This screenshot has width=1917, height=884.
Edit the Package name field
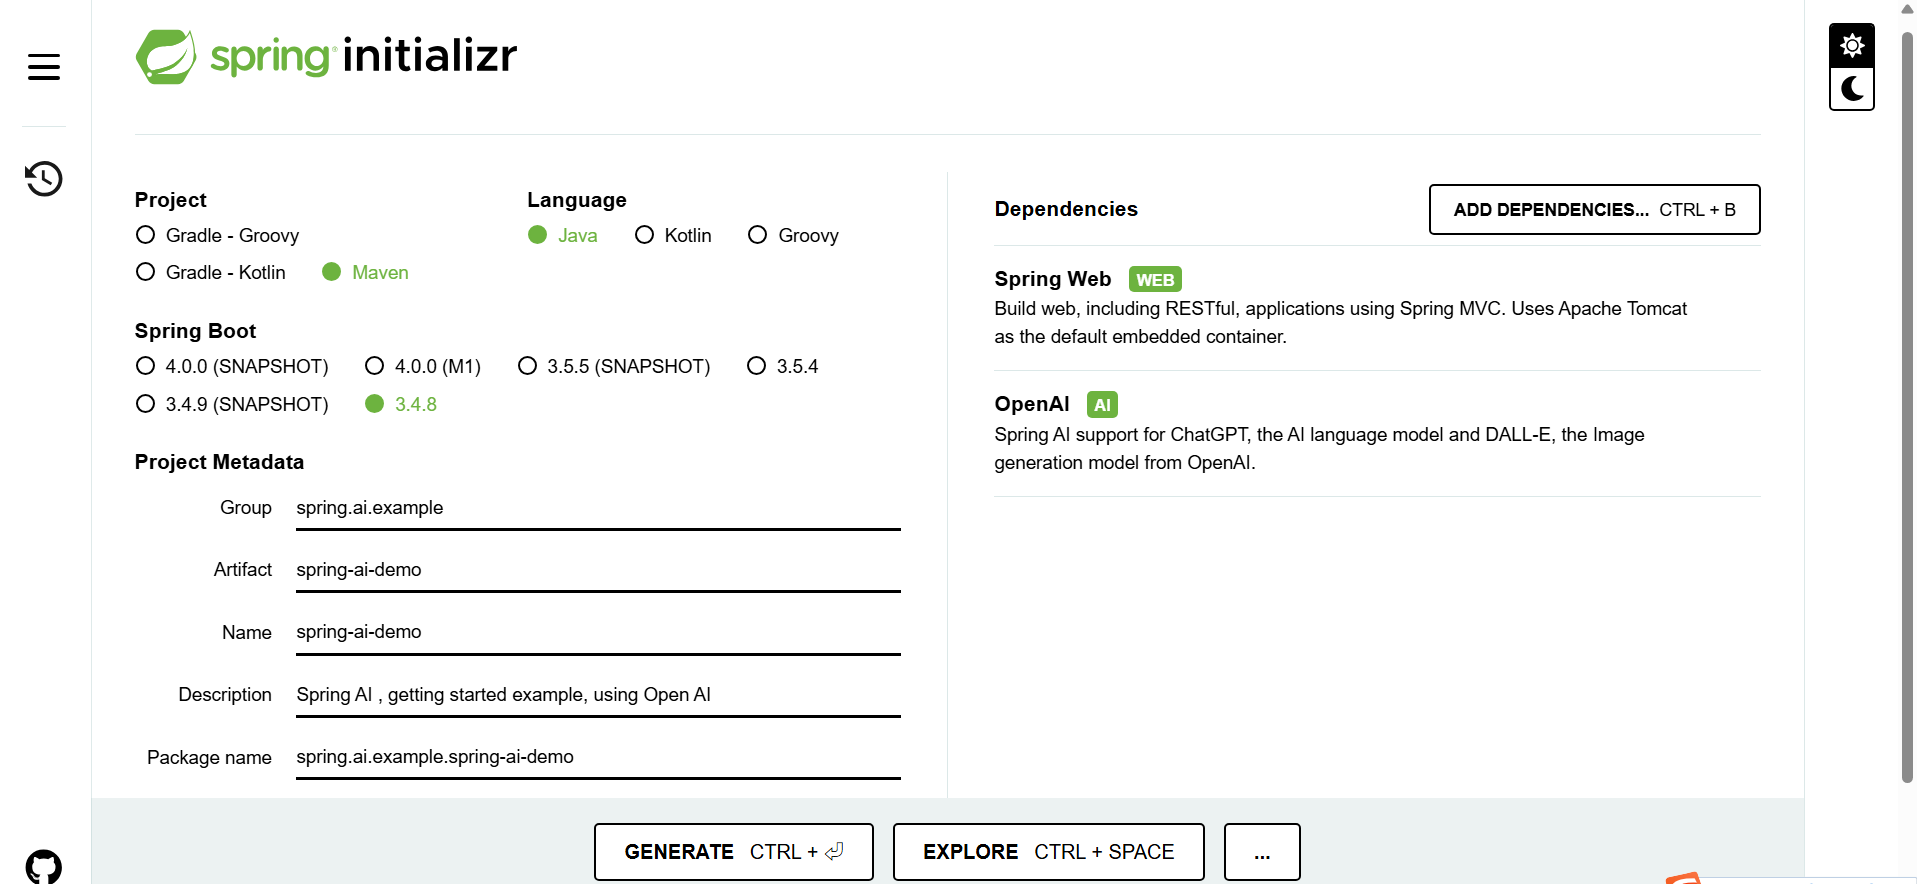tap(598, 757)
